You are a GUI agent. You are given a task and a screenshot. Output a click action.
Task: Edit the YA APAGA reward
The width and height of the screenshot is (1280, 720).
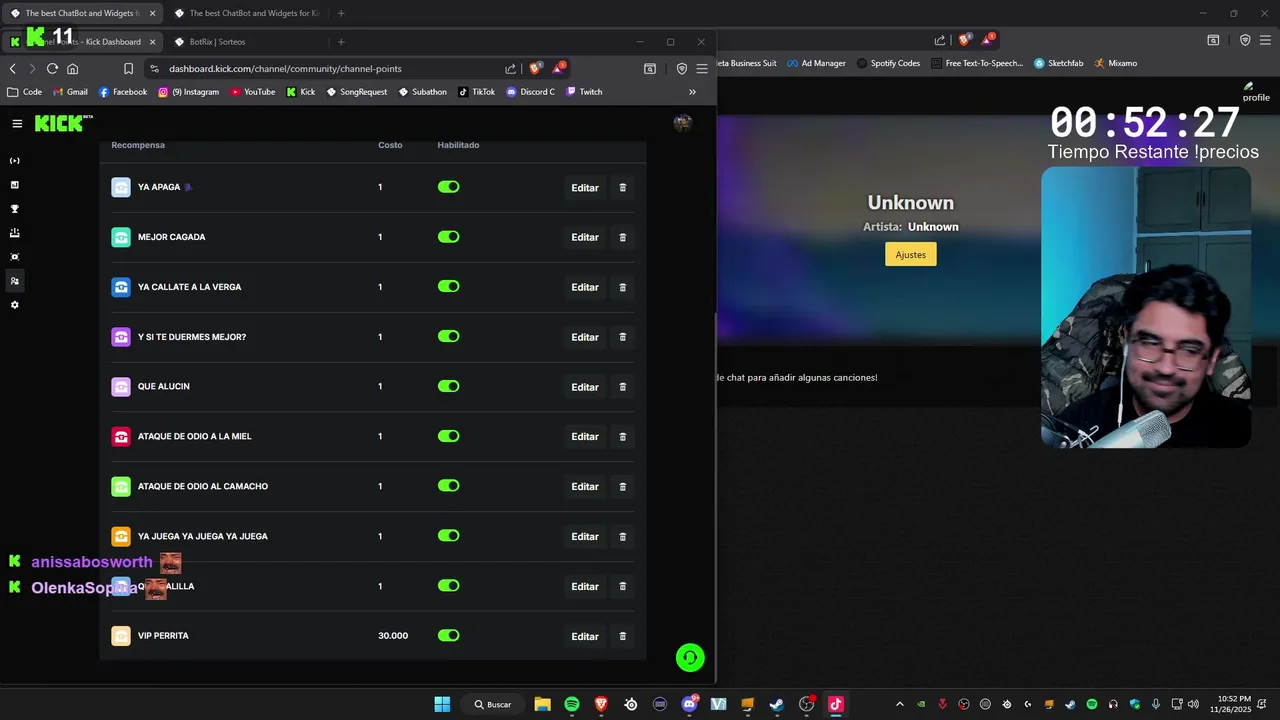tap(585, 188)
